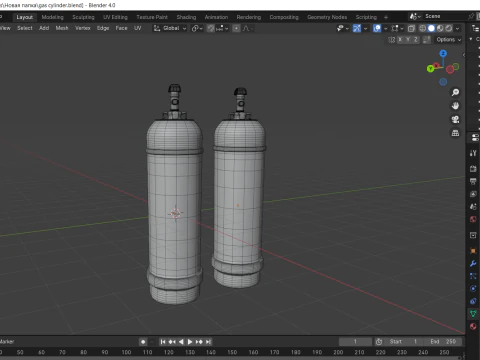The image size is (480, 360).
Task: Open the Options dropdown
Action: pos(449,40)
